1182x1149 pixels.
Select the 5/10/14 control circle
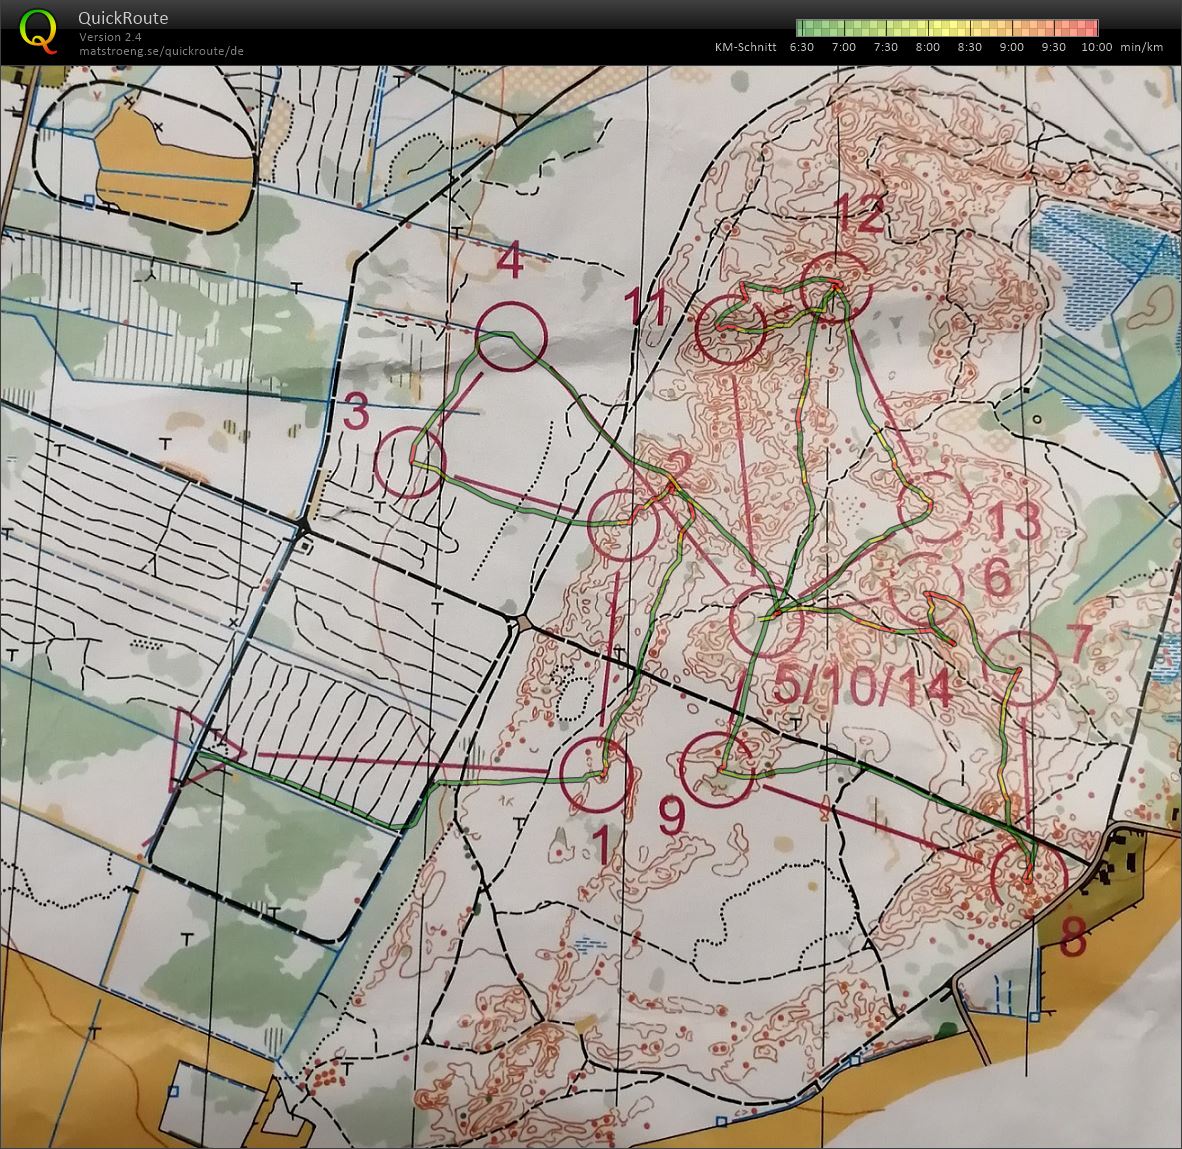(766, 622)
